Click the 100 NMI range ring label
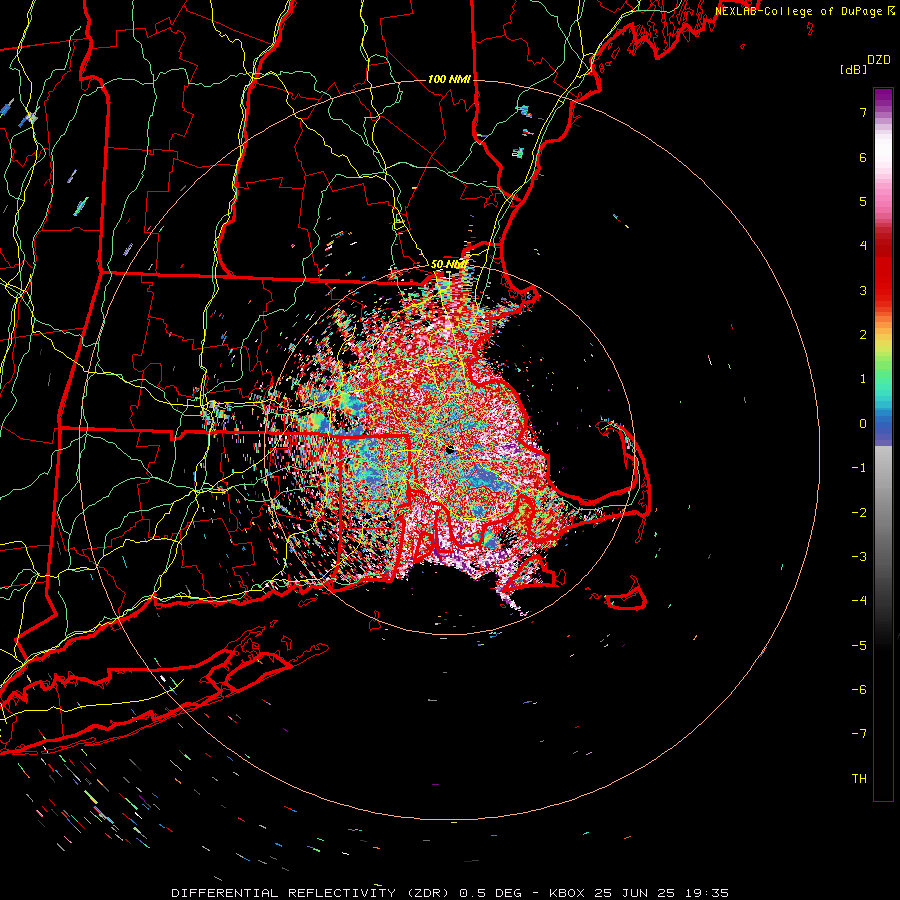Image resolution: width=900 pixels, height=900 pixels. (x=449, y=79)
